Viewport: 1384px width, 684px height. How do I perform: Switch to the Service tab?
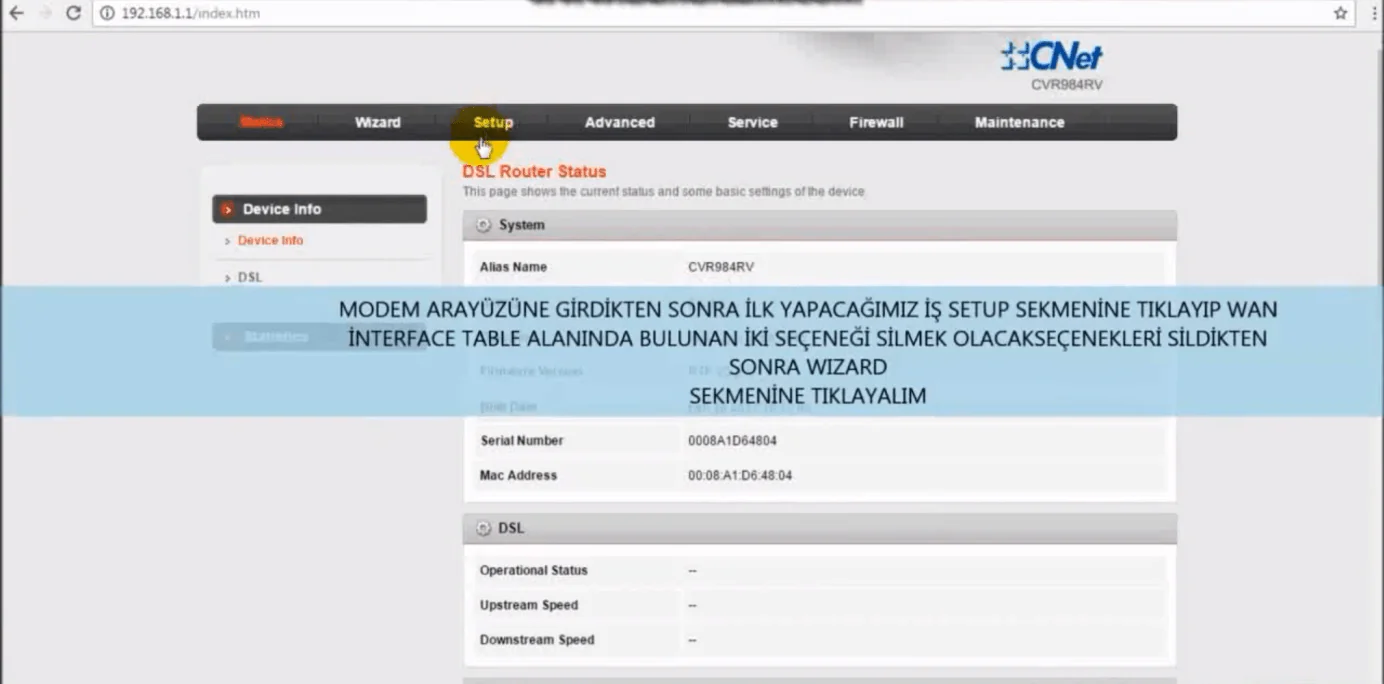coord(752,122)
